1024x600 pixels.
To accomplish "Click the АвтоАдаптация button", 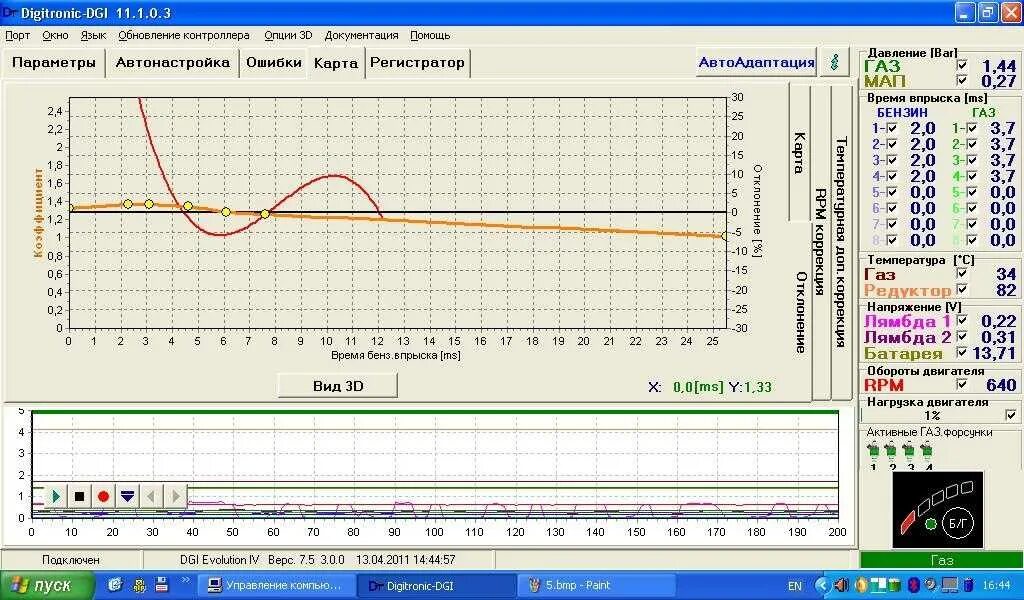I will (x=756, y=62).
